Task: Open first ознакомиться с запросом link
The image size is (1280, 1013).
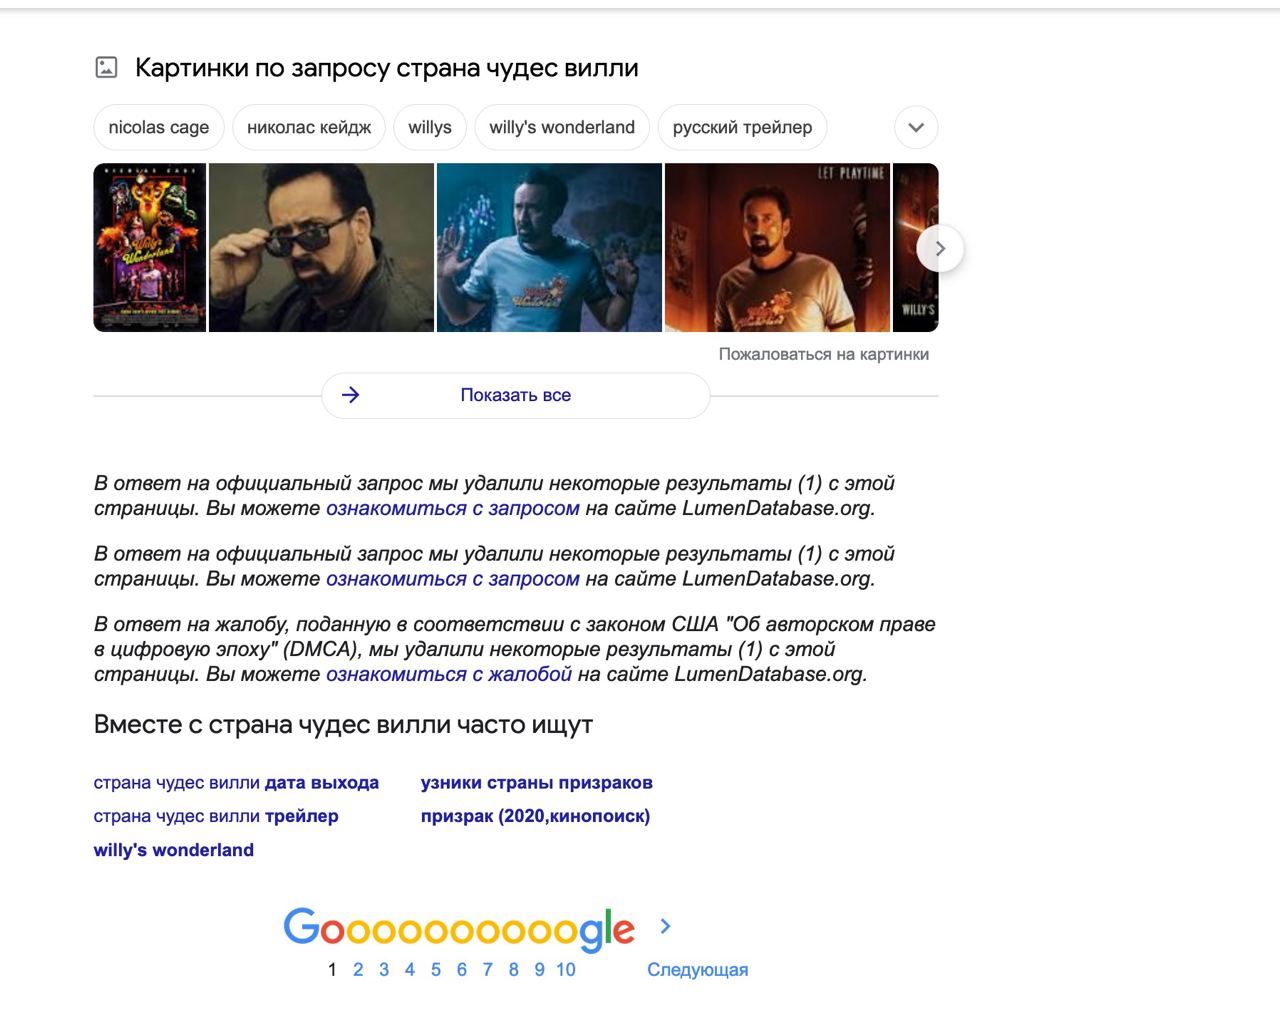Action: pos(453,508)
